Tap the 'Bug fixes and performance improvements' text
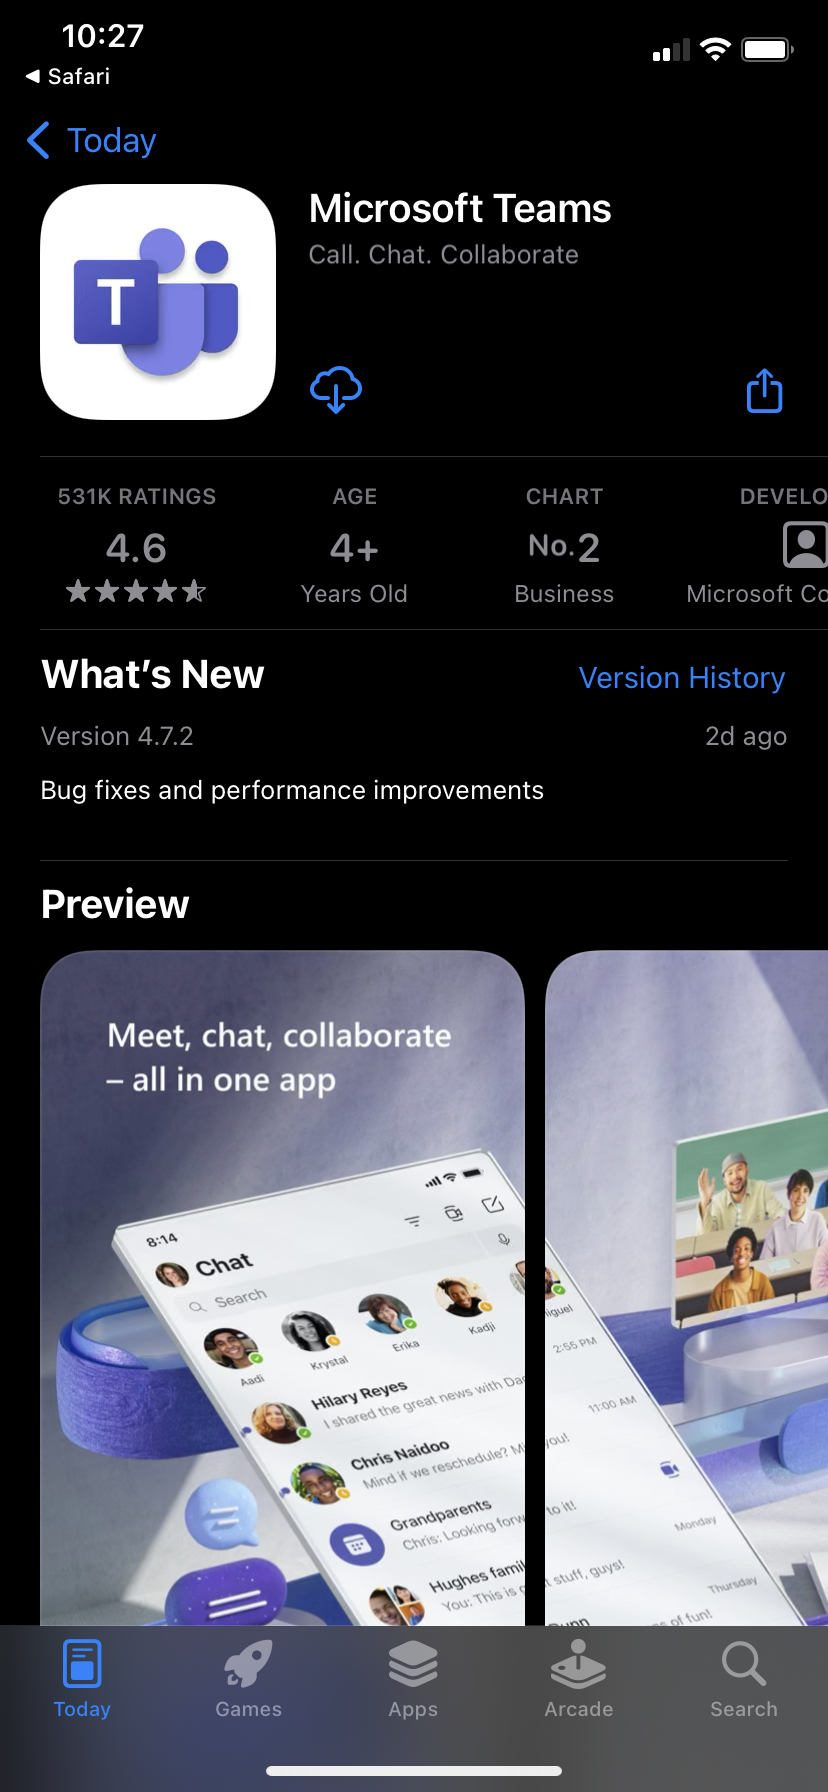The image size is (828, 1792). click(292, 791)
